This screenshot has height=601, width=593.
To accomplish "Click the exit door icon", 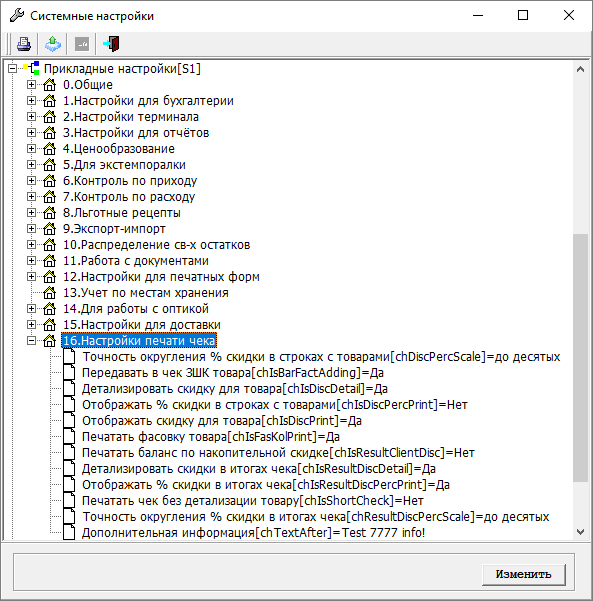I will pos(112,44).
